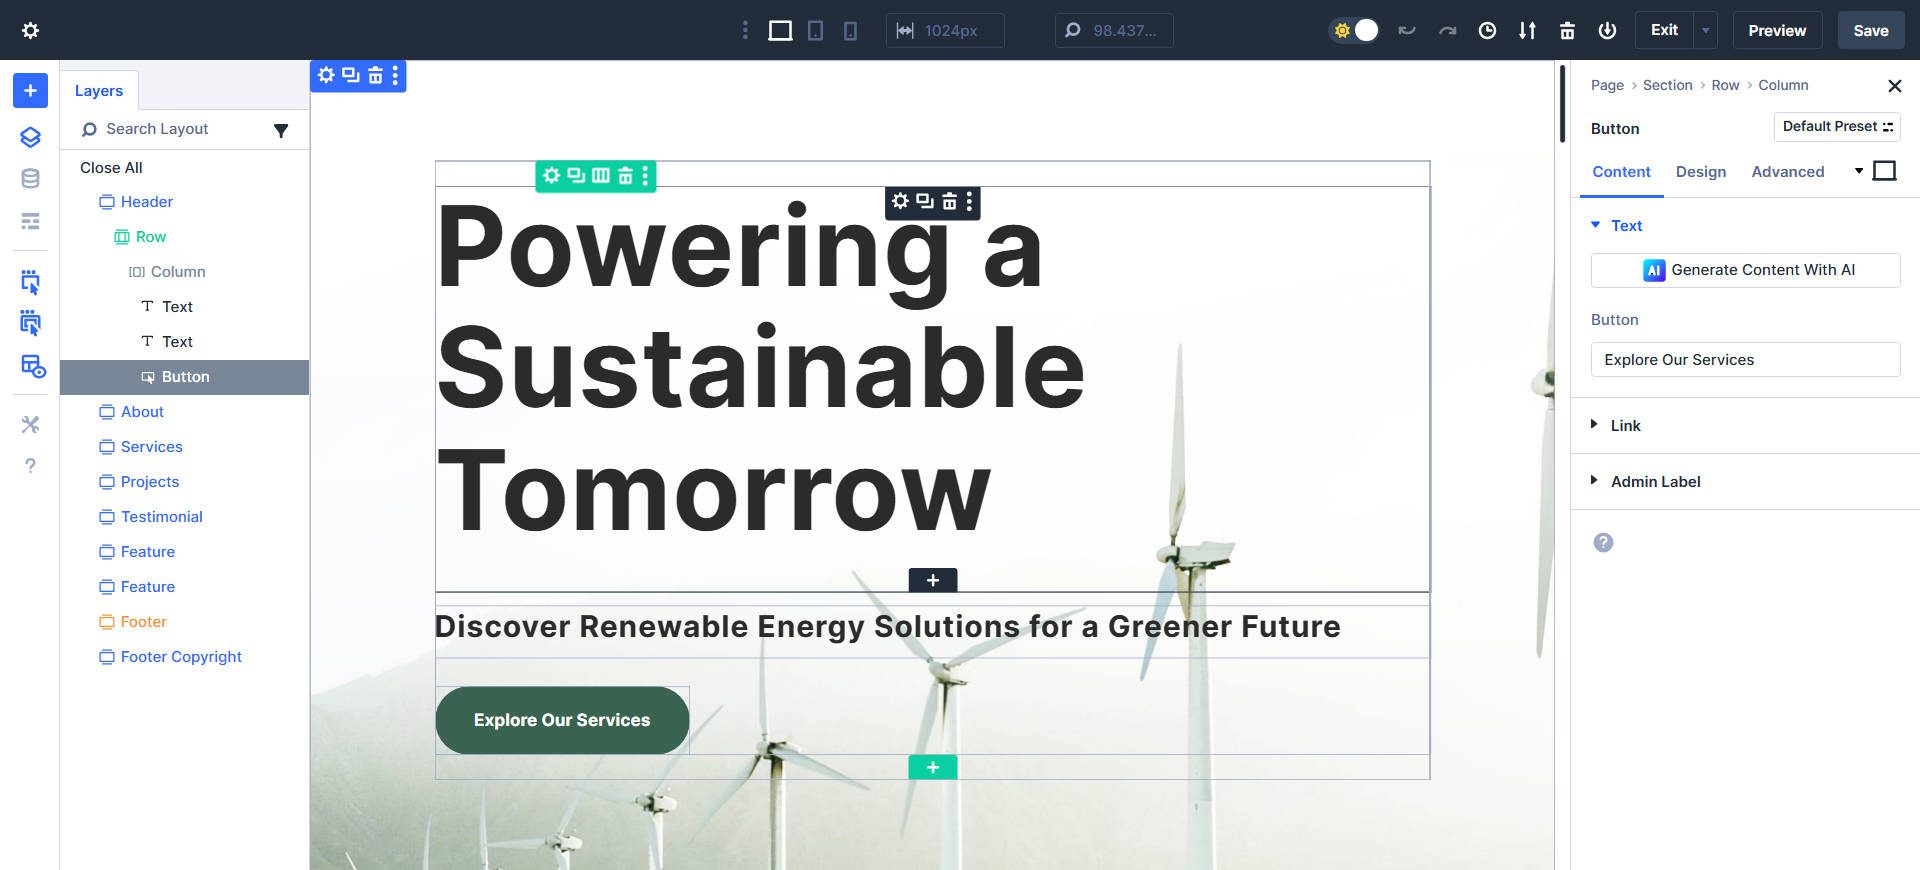Close the Button settings panel
This screenshot has width=1920, height=870.
(1894, 86)
